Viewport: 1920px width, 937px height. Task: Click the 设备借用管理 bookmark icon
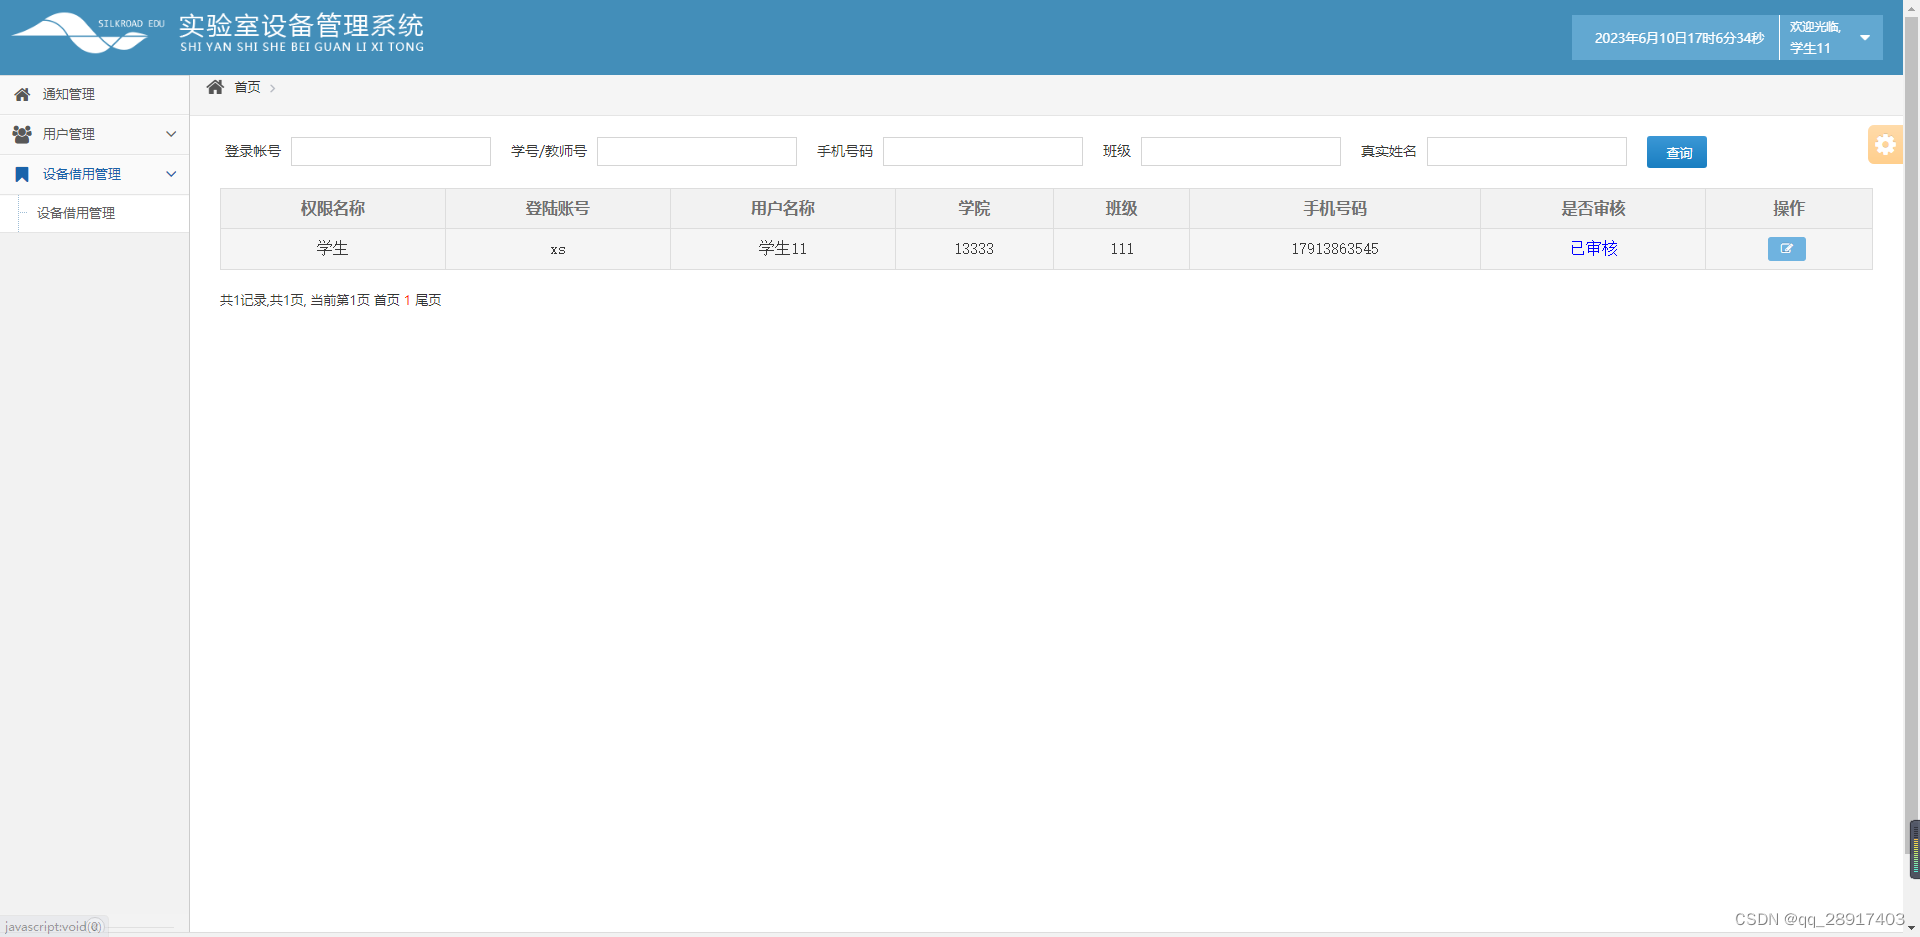[22, 174]
